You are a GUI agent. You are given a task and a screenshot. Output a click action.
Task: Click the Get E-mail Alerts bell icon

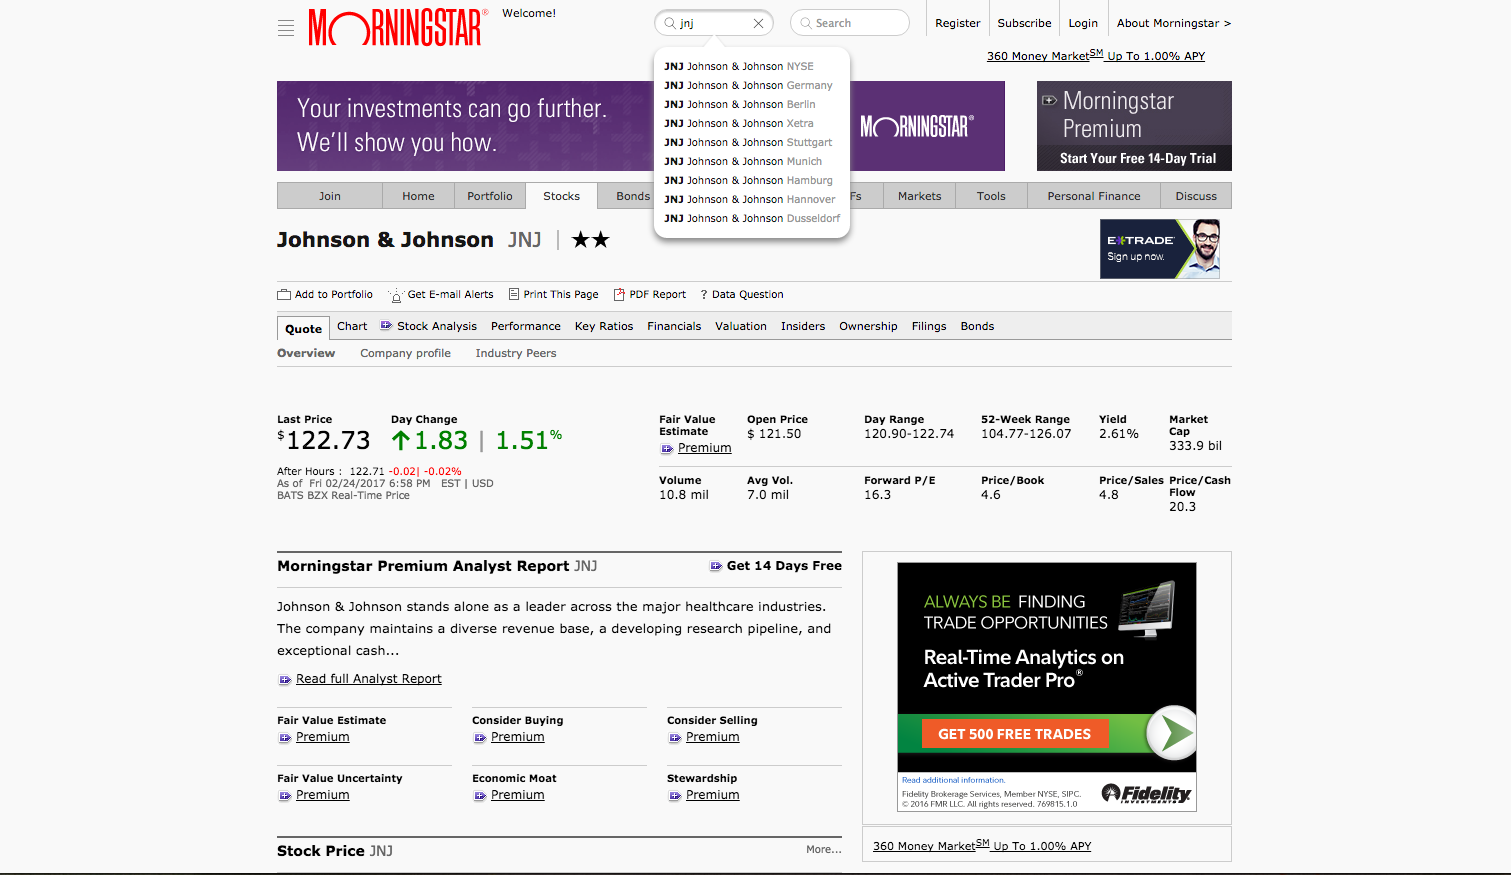pyautogui.click(x=396, y=295)
